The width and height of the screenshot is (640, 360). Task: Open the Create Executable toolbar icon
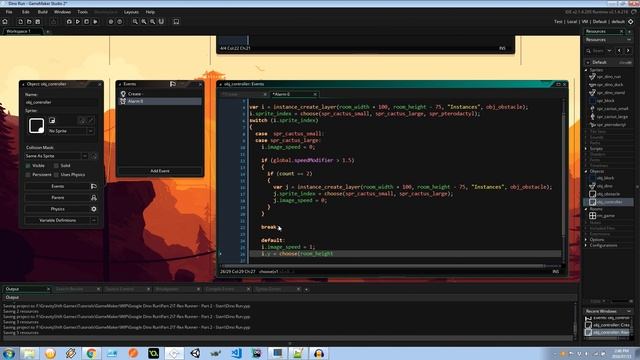pos(53,22)
